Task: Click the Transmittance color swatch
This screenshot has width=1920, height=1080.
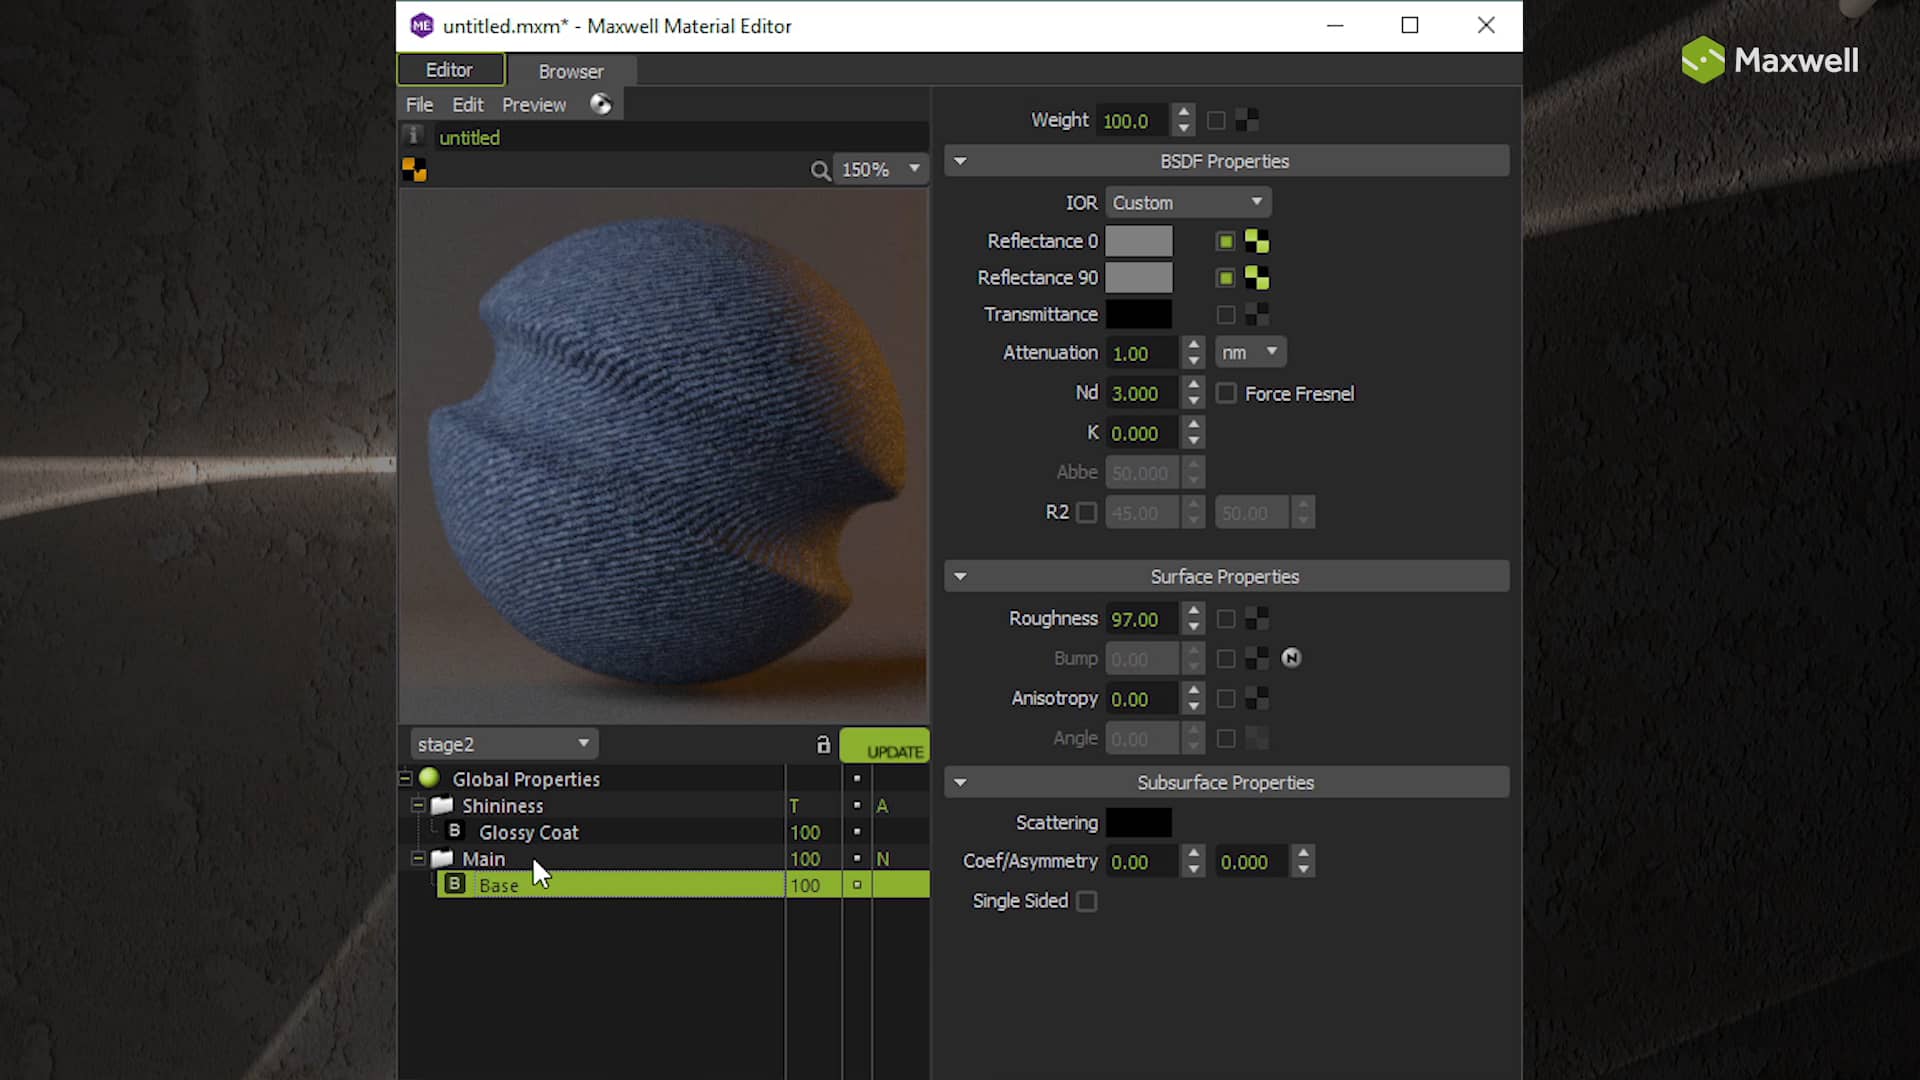Action: click(1139, 314)
